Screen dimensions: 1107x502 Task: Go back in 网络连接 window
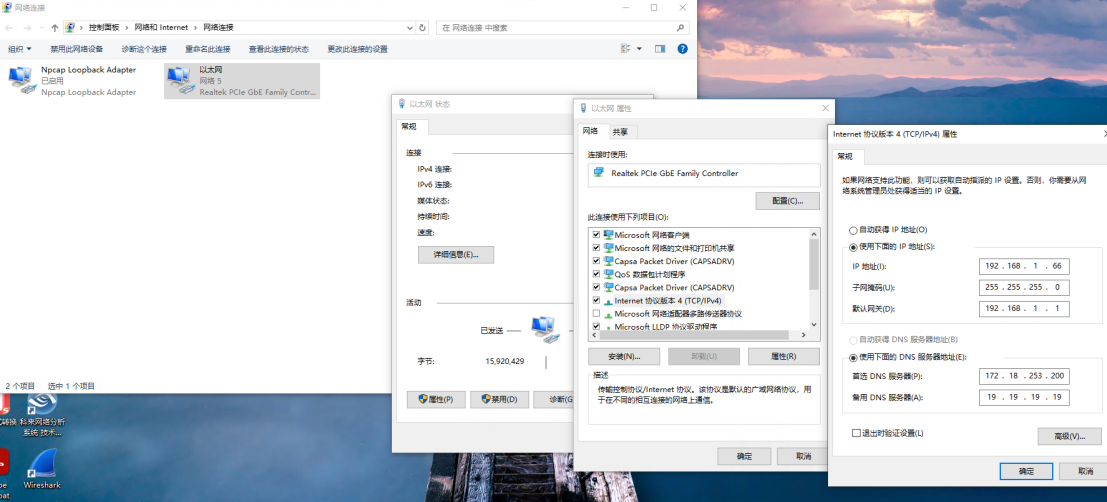point(8,28)
